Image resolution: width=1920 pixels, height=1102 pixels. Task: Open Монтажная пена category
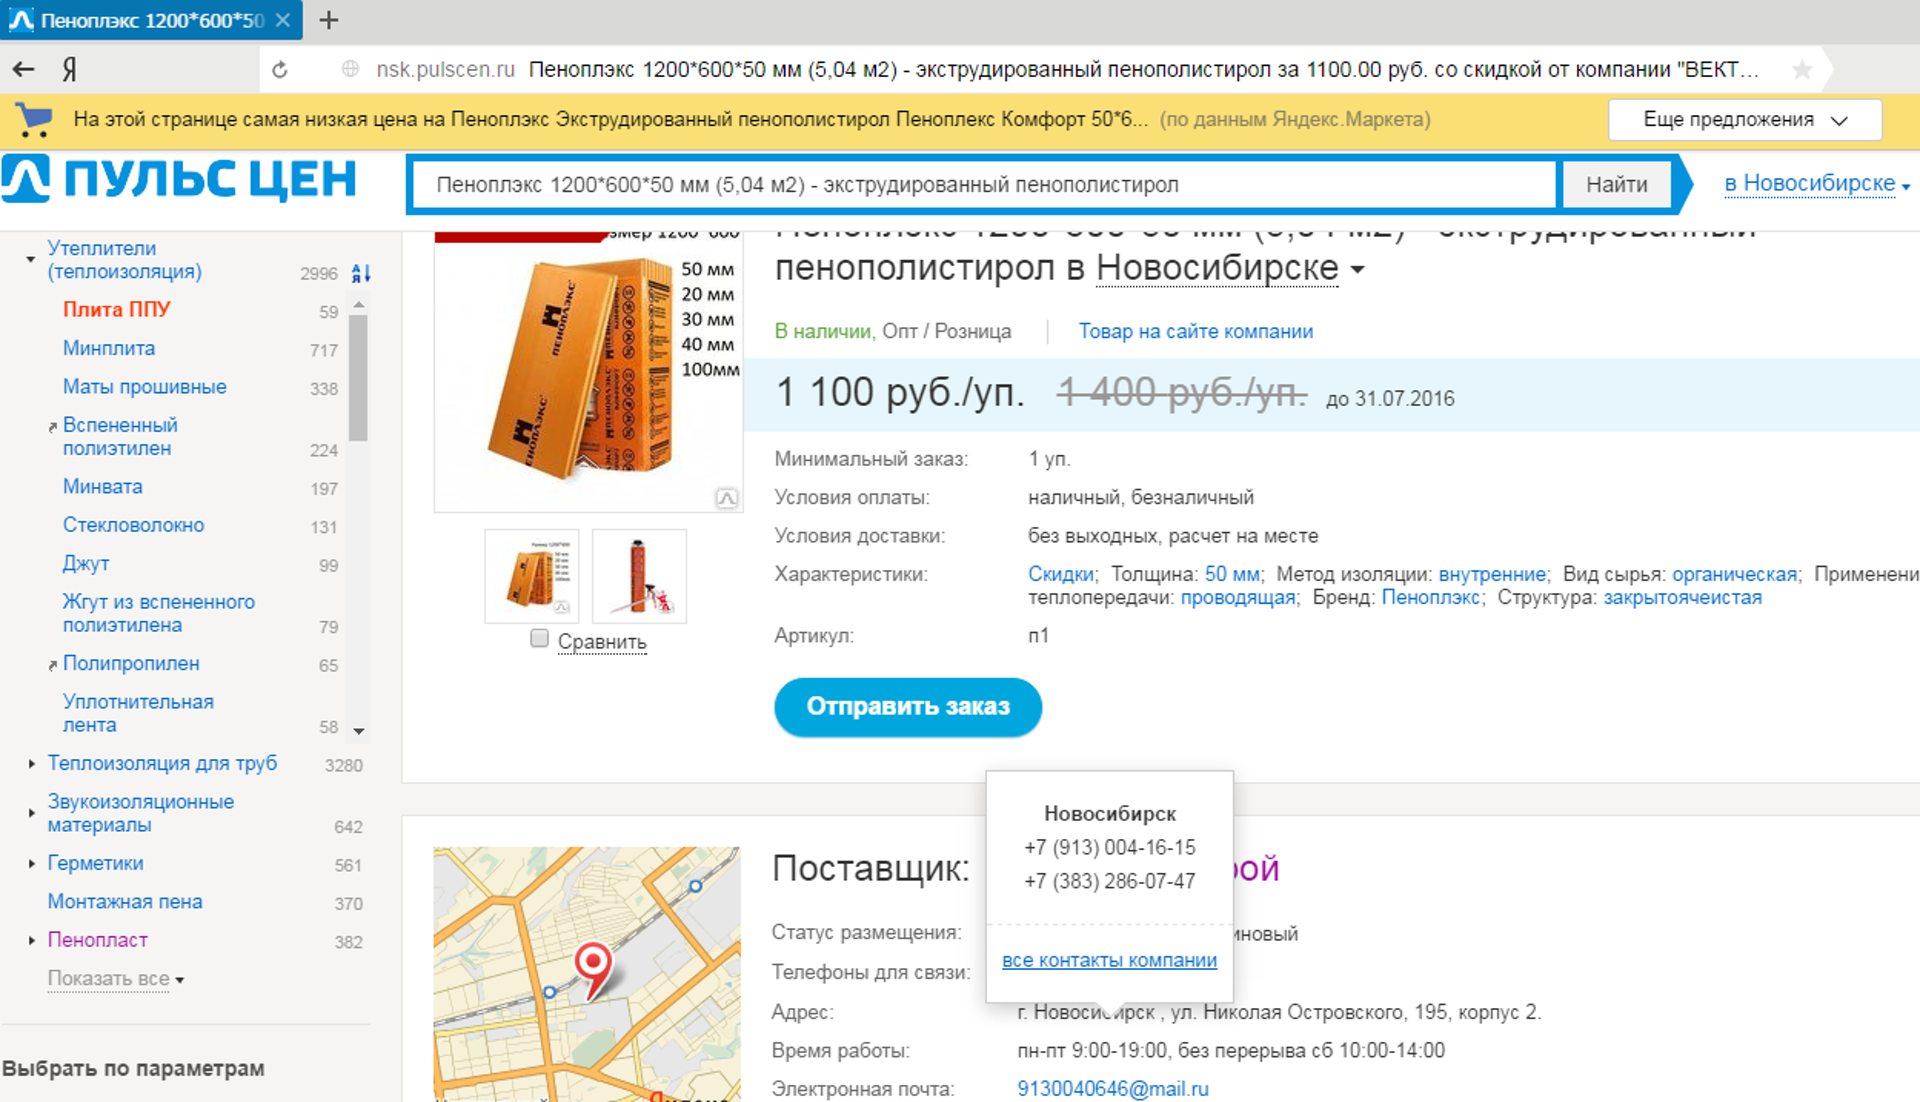[x=125, y=902]
